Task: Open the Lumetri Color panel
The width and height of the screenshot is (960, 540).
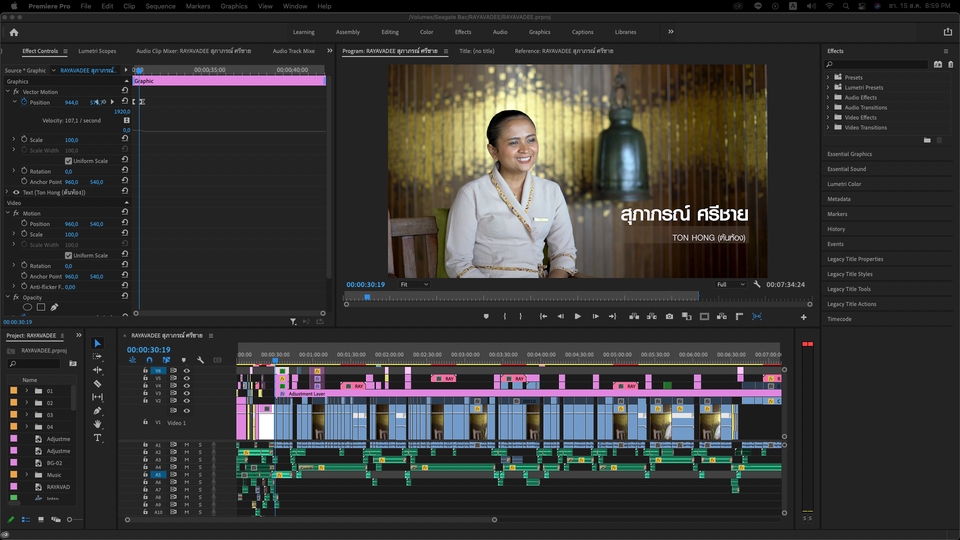Action: click(x=844, y=184)
